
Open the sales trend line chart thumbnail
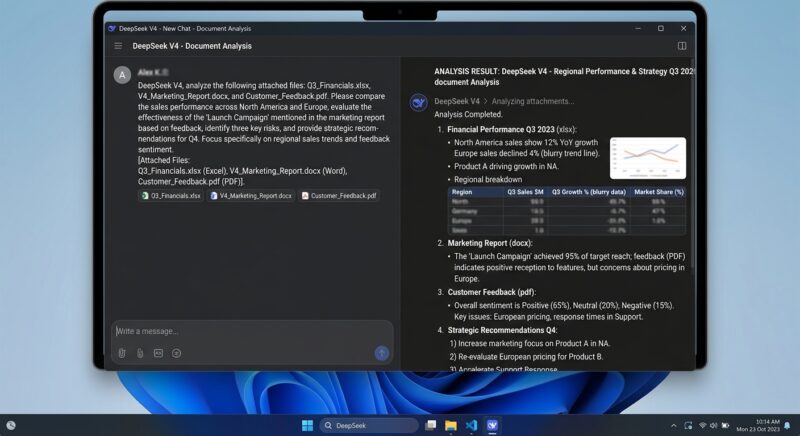coord(647,158)
